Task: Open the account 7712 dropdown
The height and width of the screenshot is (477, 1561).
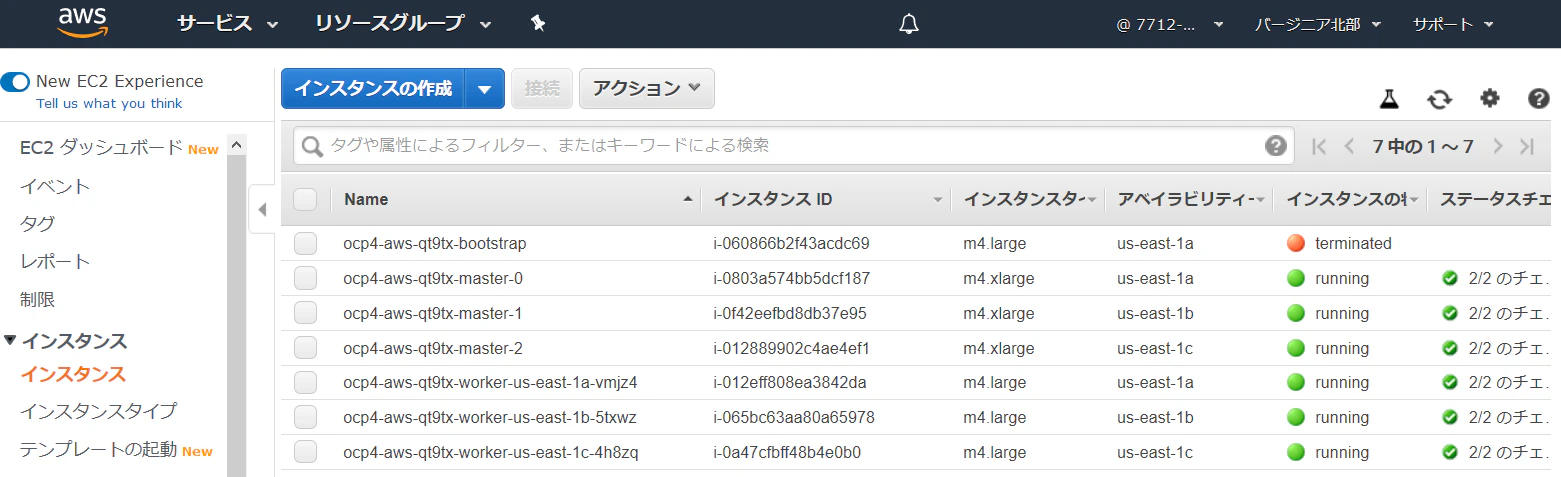Action: 1169,24
